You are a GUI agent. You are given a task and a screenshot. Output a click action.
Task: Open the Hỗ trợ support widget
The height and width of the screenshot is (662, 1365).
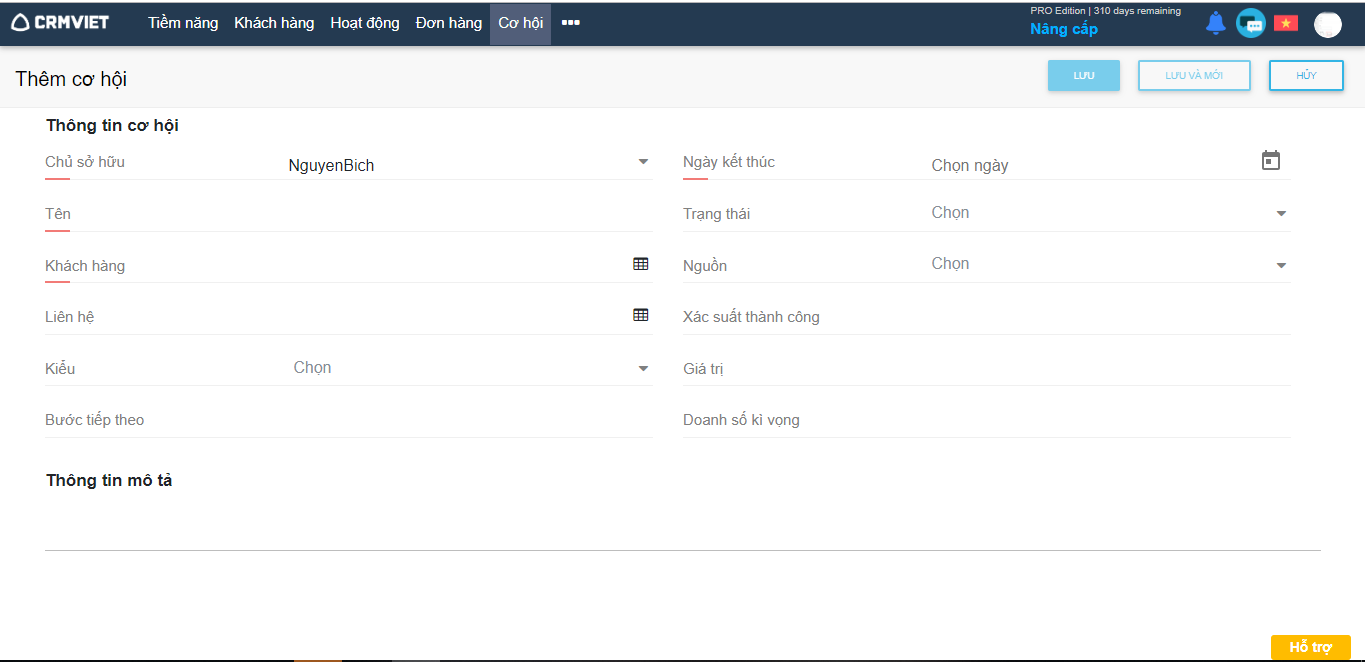(1310, 647)
